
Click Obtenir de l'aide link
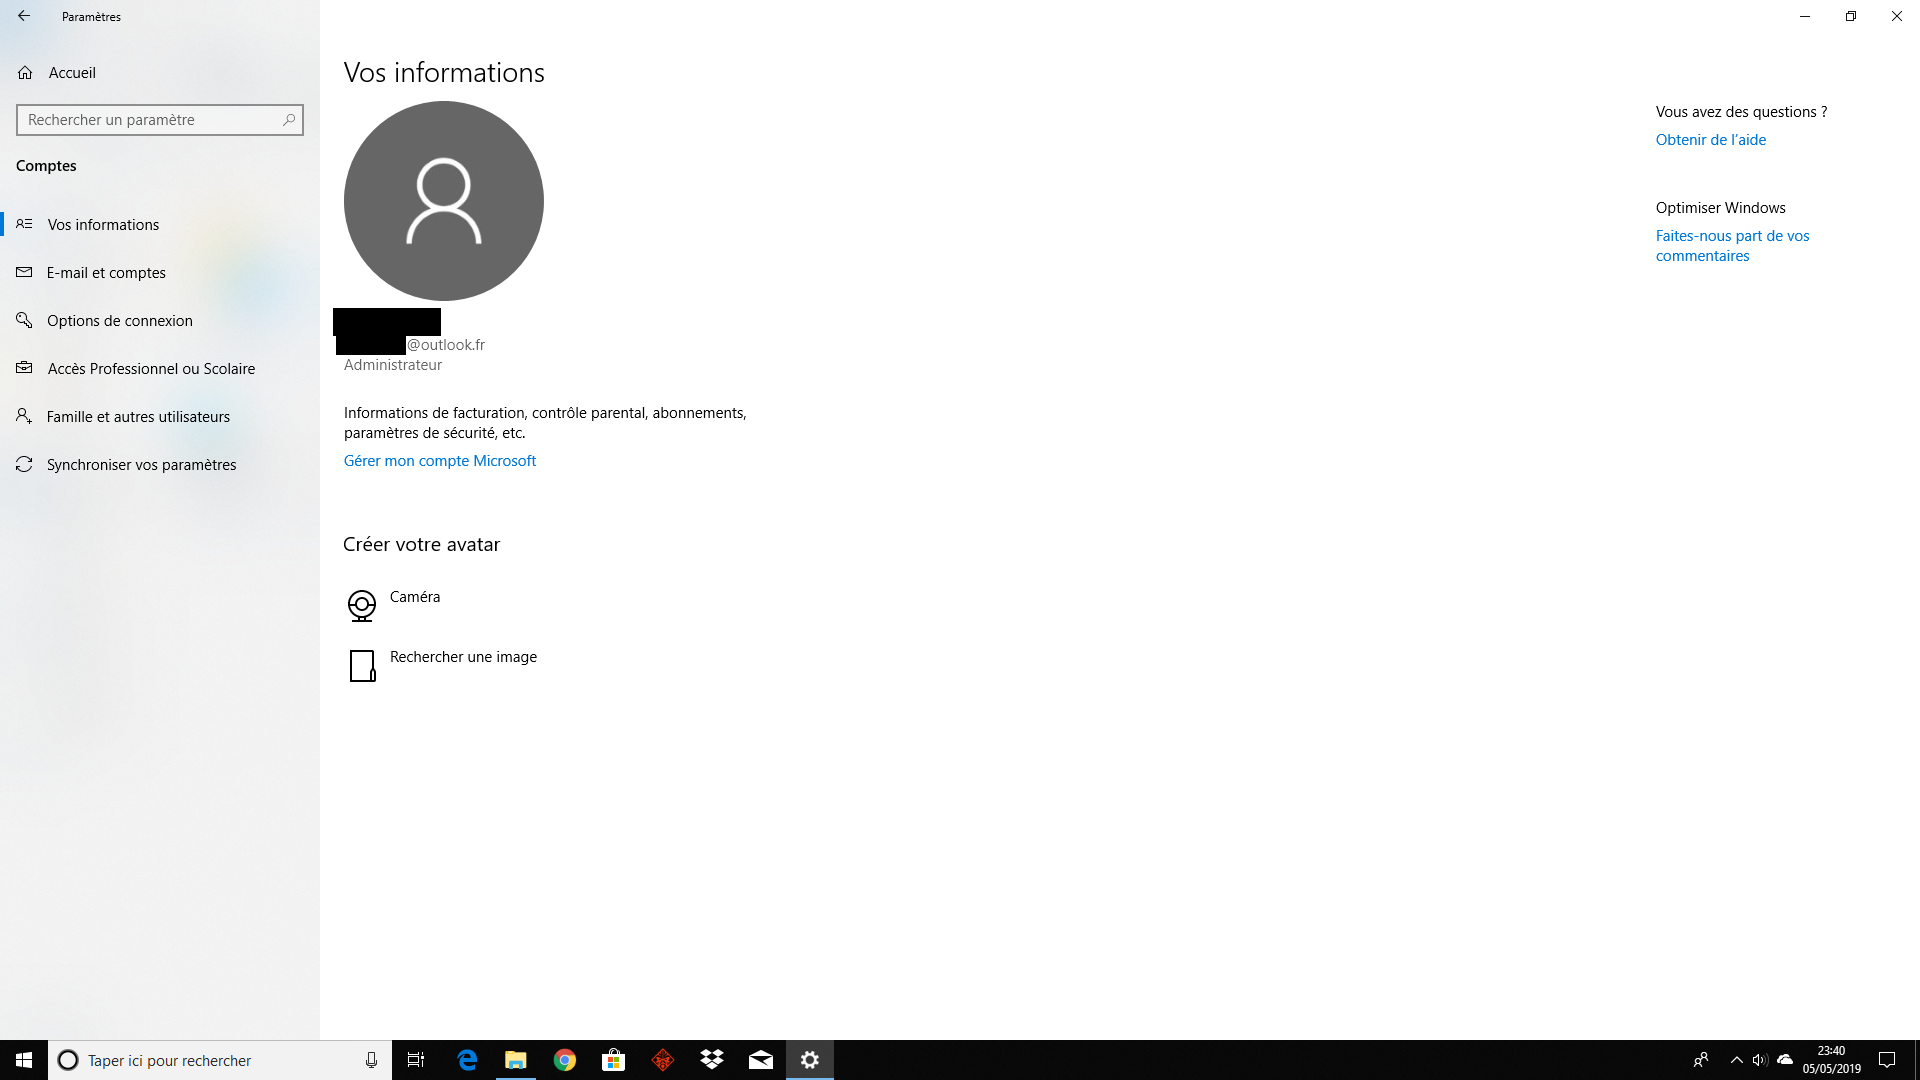[x=1710, y=140]
